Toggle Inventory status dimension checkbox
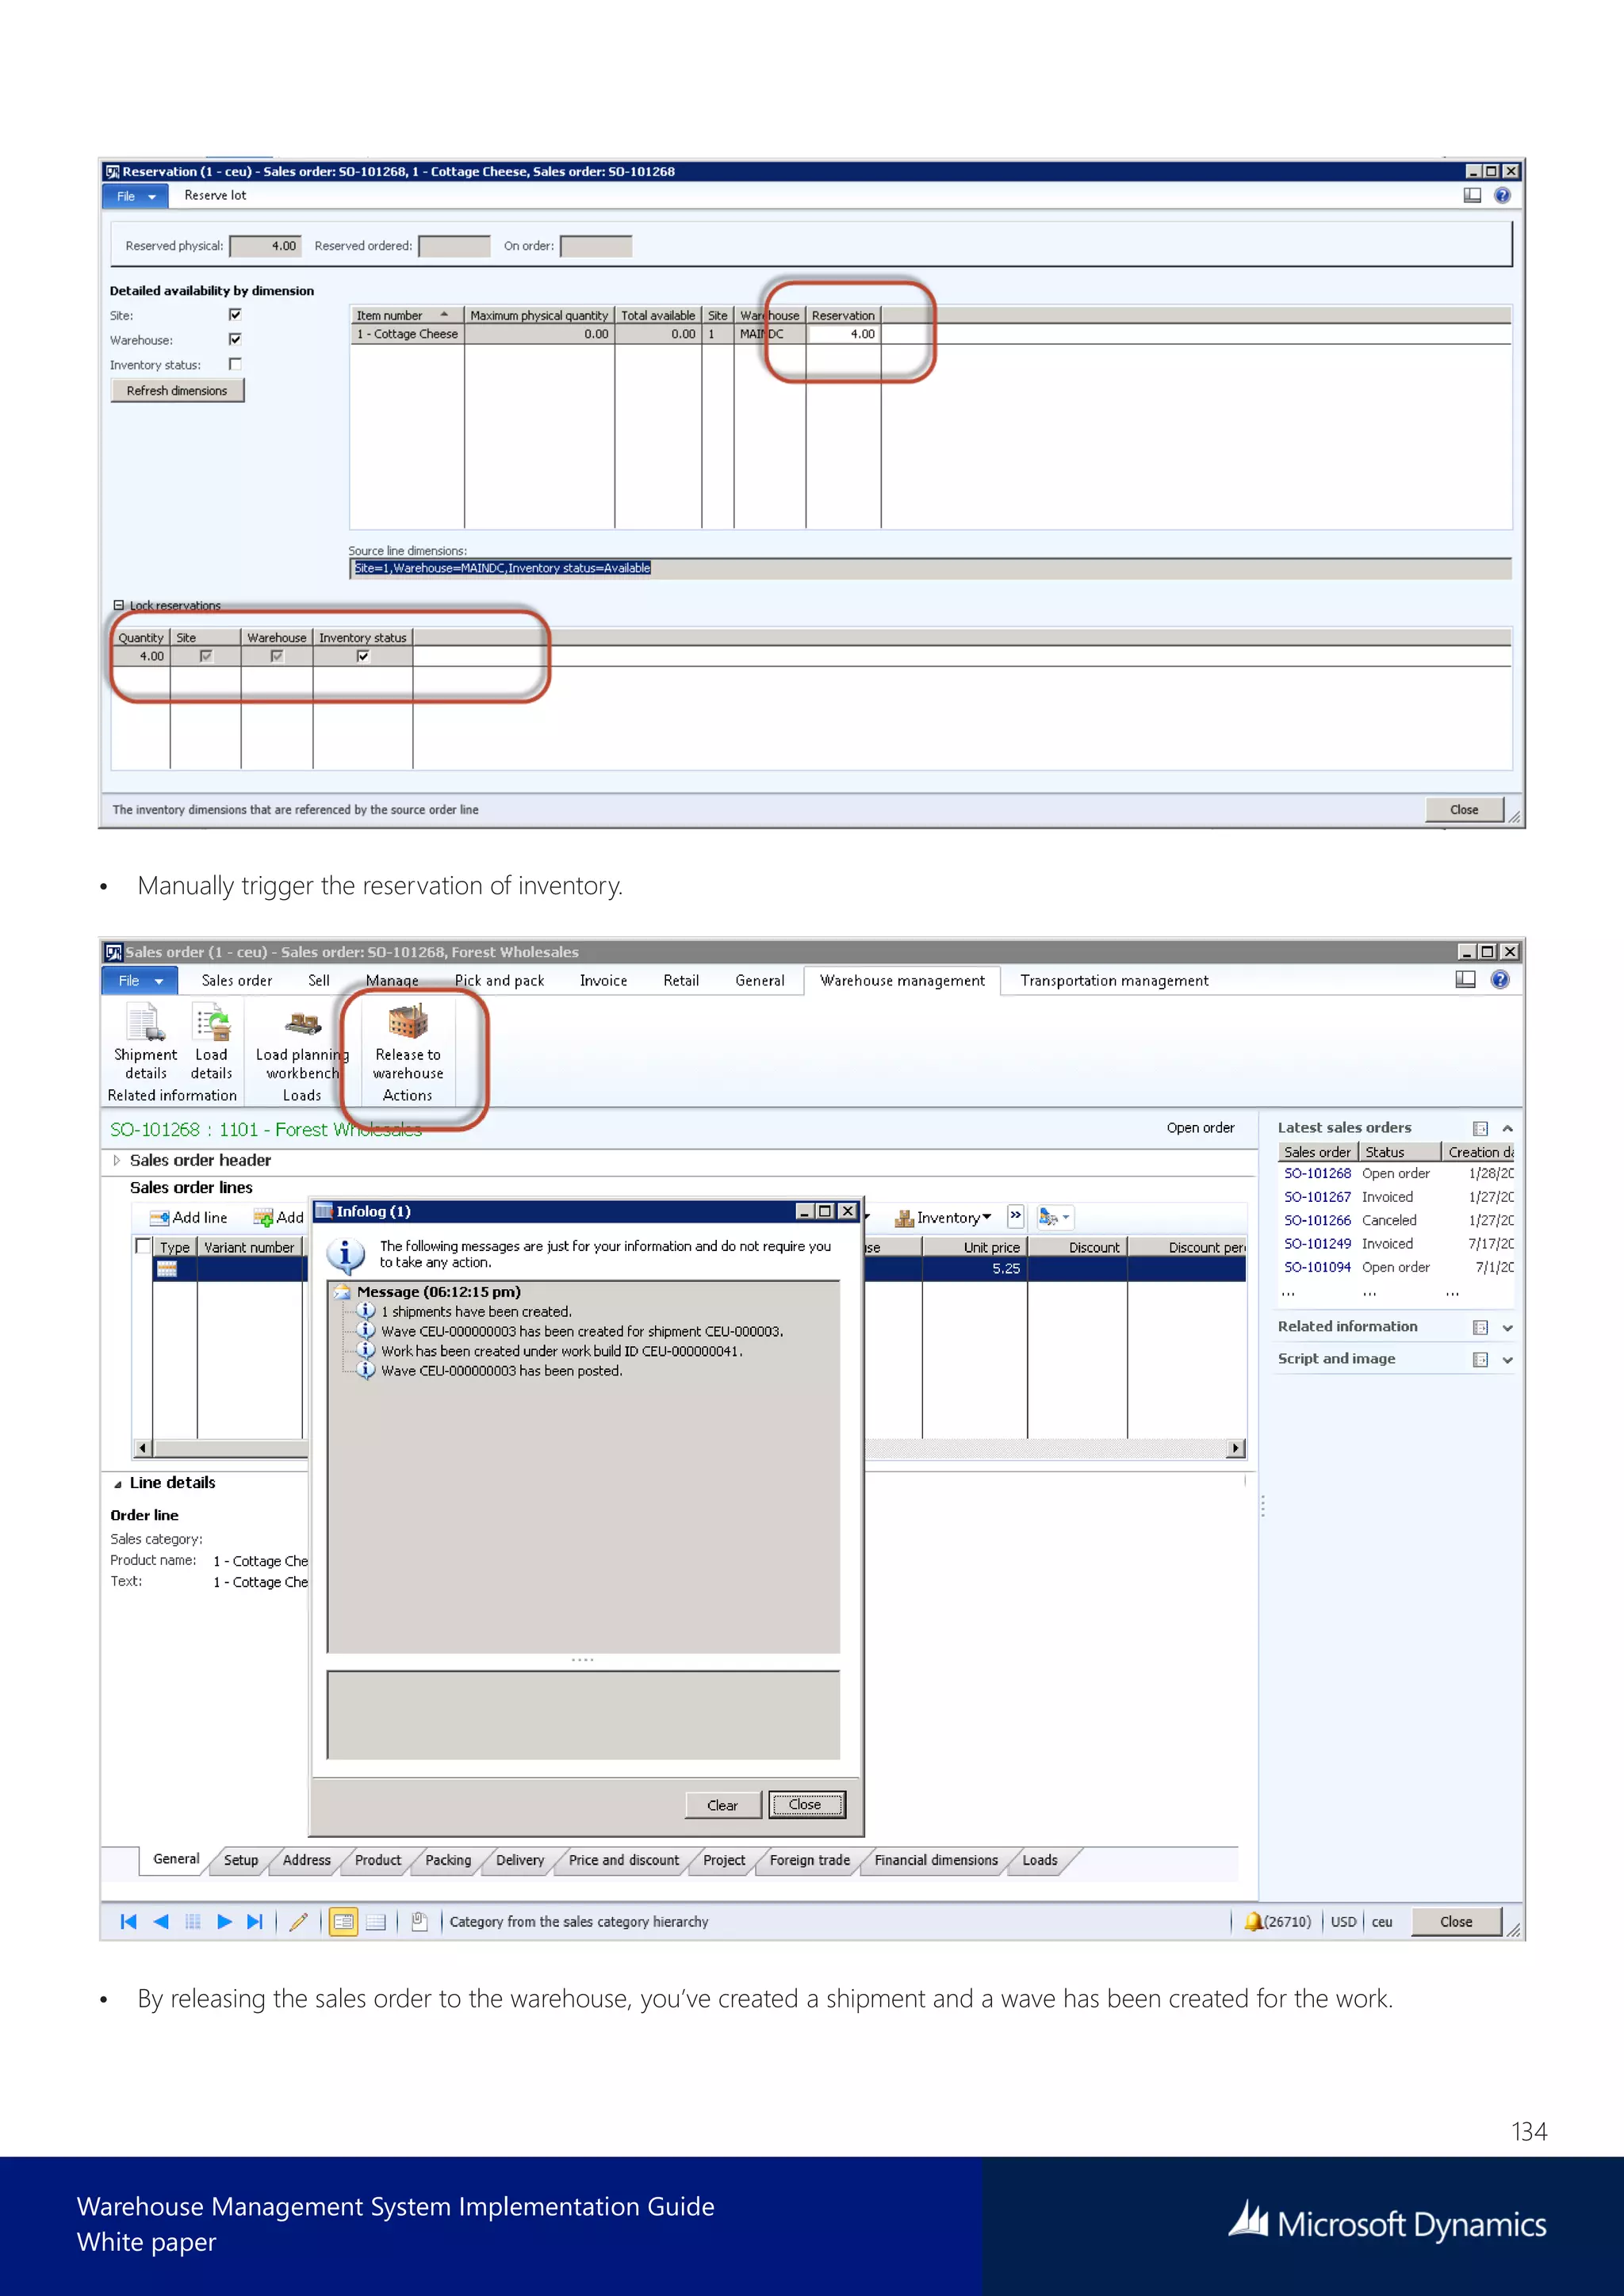The width and height of the screenshot is (1624, 2296). [x=235, y=364]
